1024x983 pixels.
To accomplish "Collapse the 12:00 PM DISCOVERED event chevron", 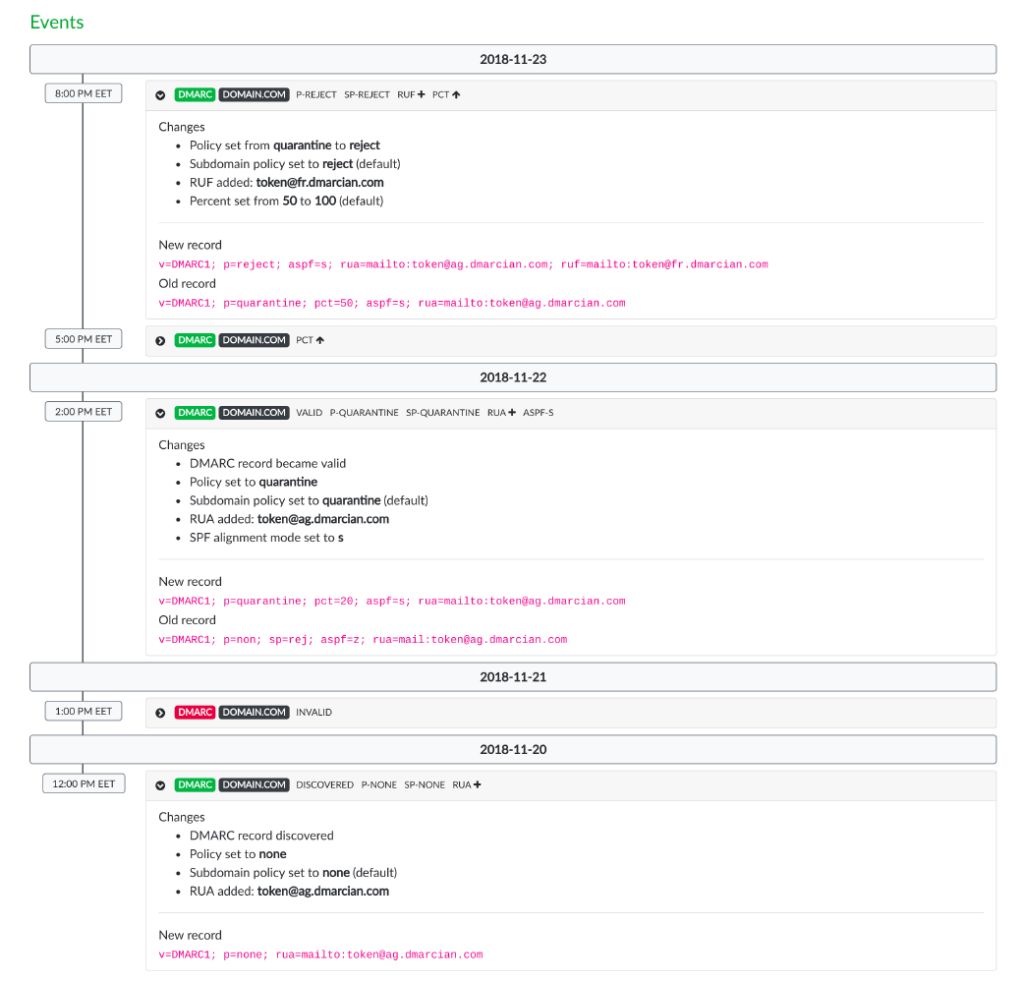I will (x=160, y=785).
